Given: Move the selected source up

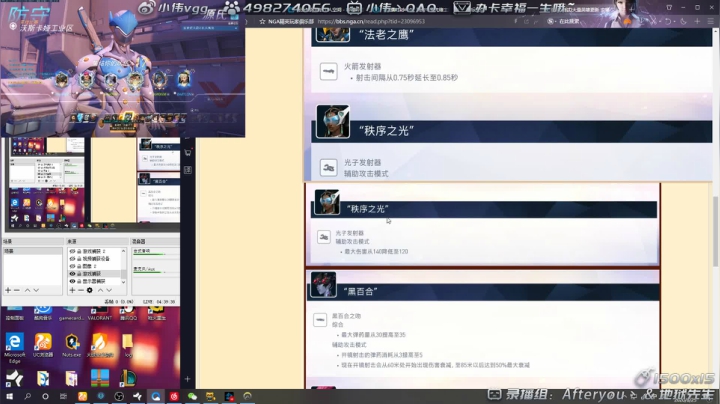Looking at the screenshot, I should (100, 290).
